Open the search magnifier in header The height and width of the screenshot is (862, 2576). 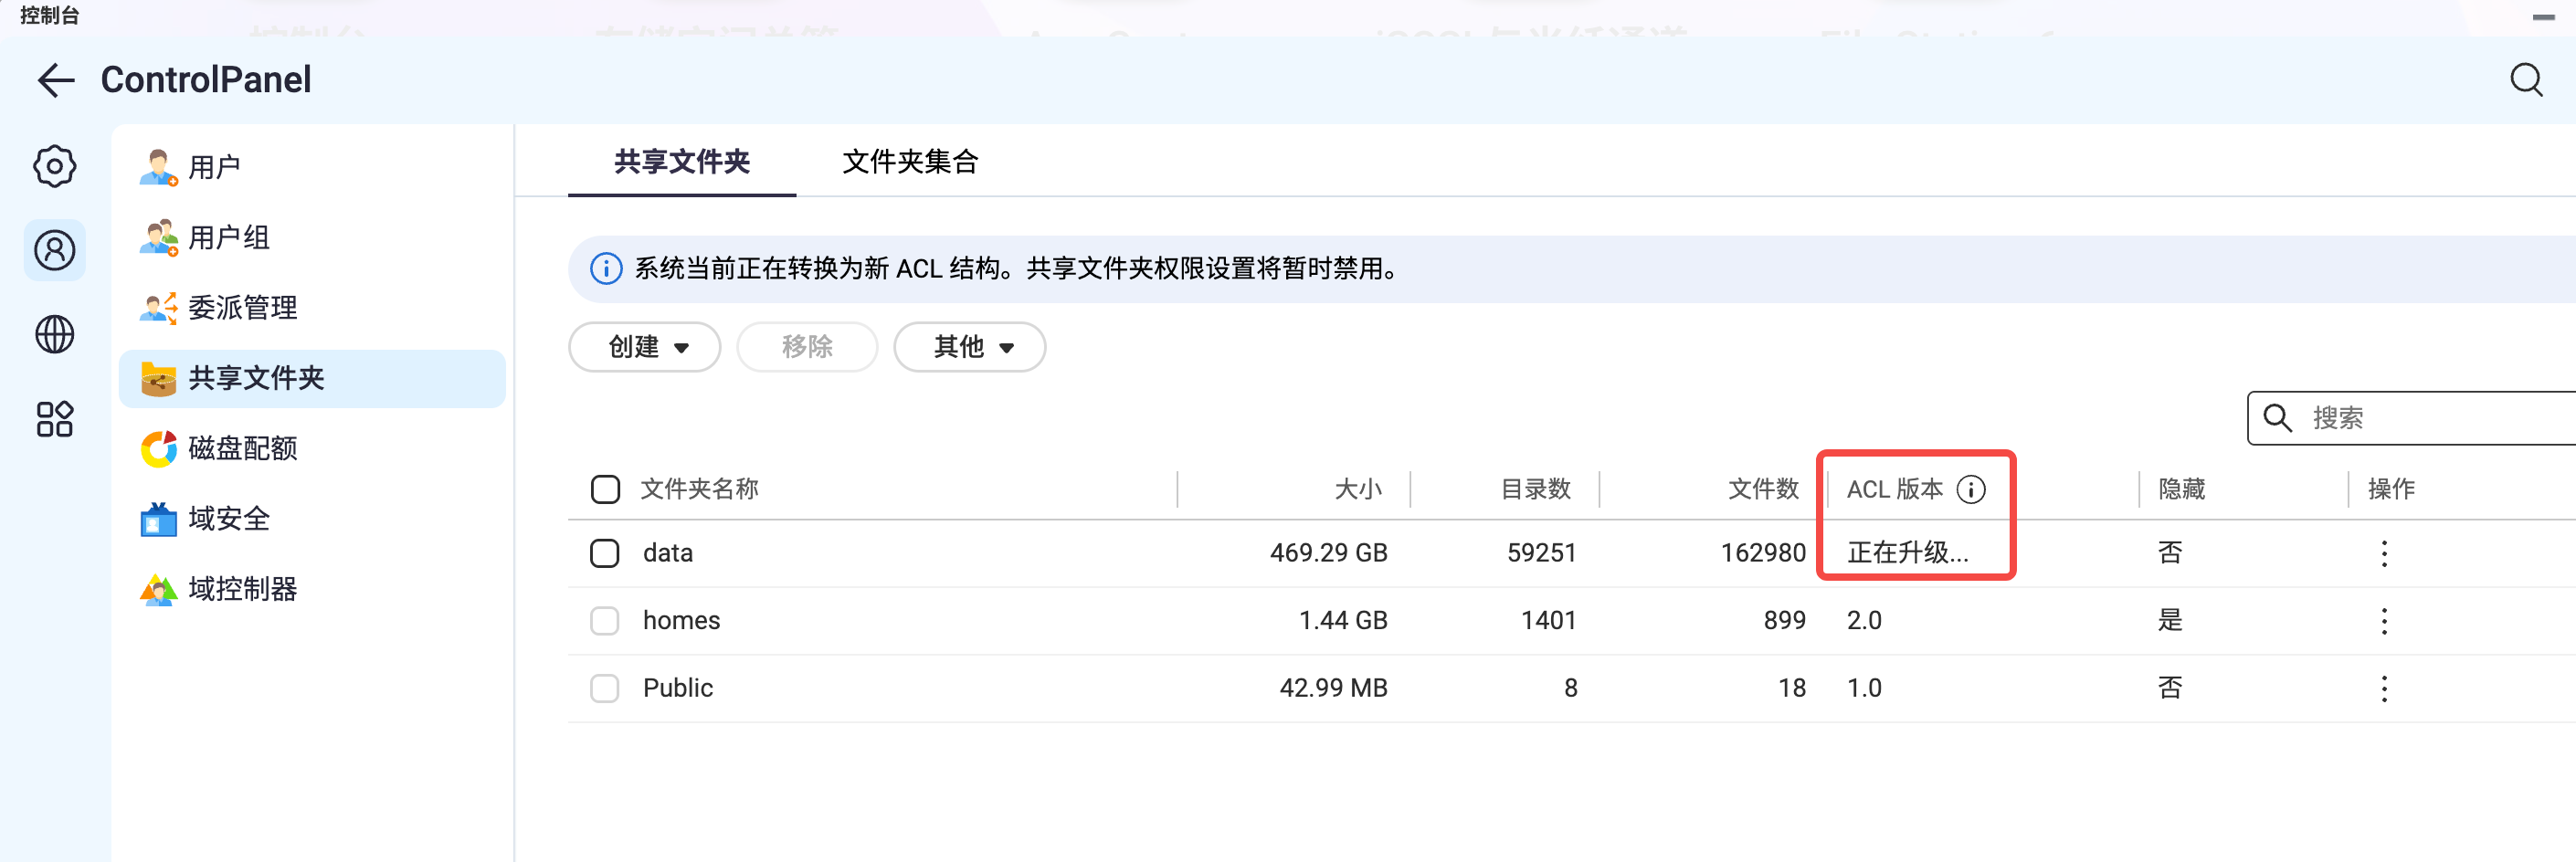pyautogui.click(x=2525, y=80)
